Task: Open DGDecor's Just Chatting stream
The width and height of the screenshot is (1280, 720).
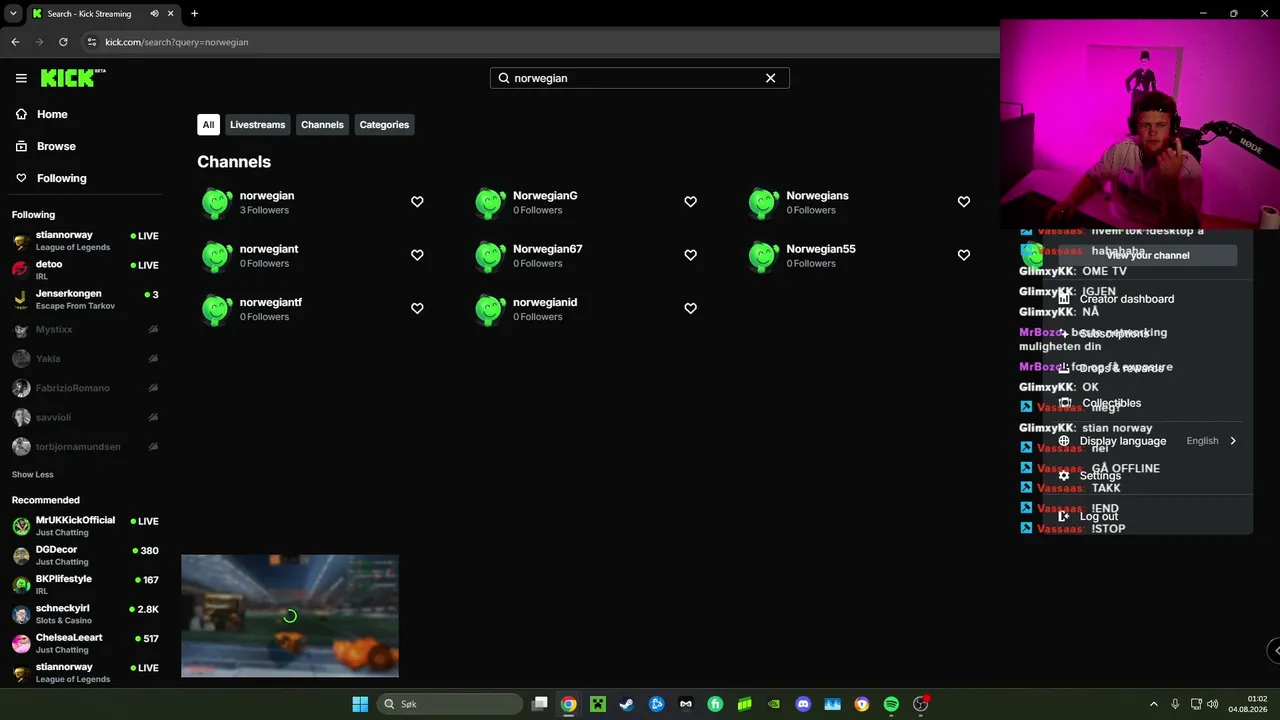Action: [x=85, y=555]
